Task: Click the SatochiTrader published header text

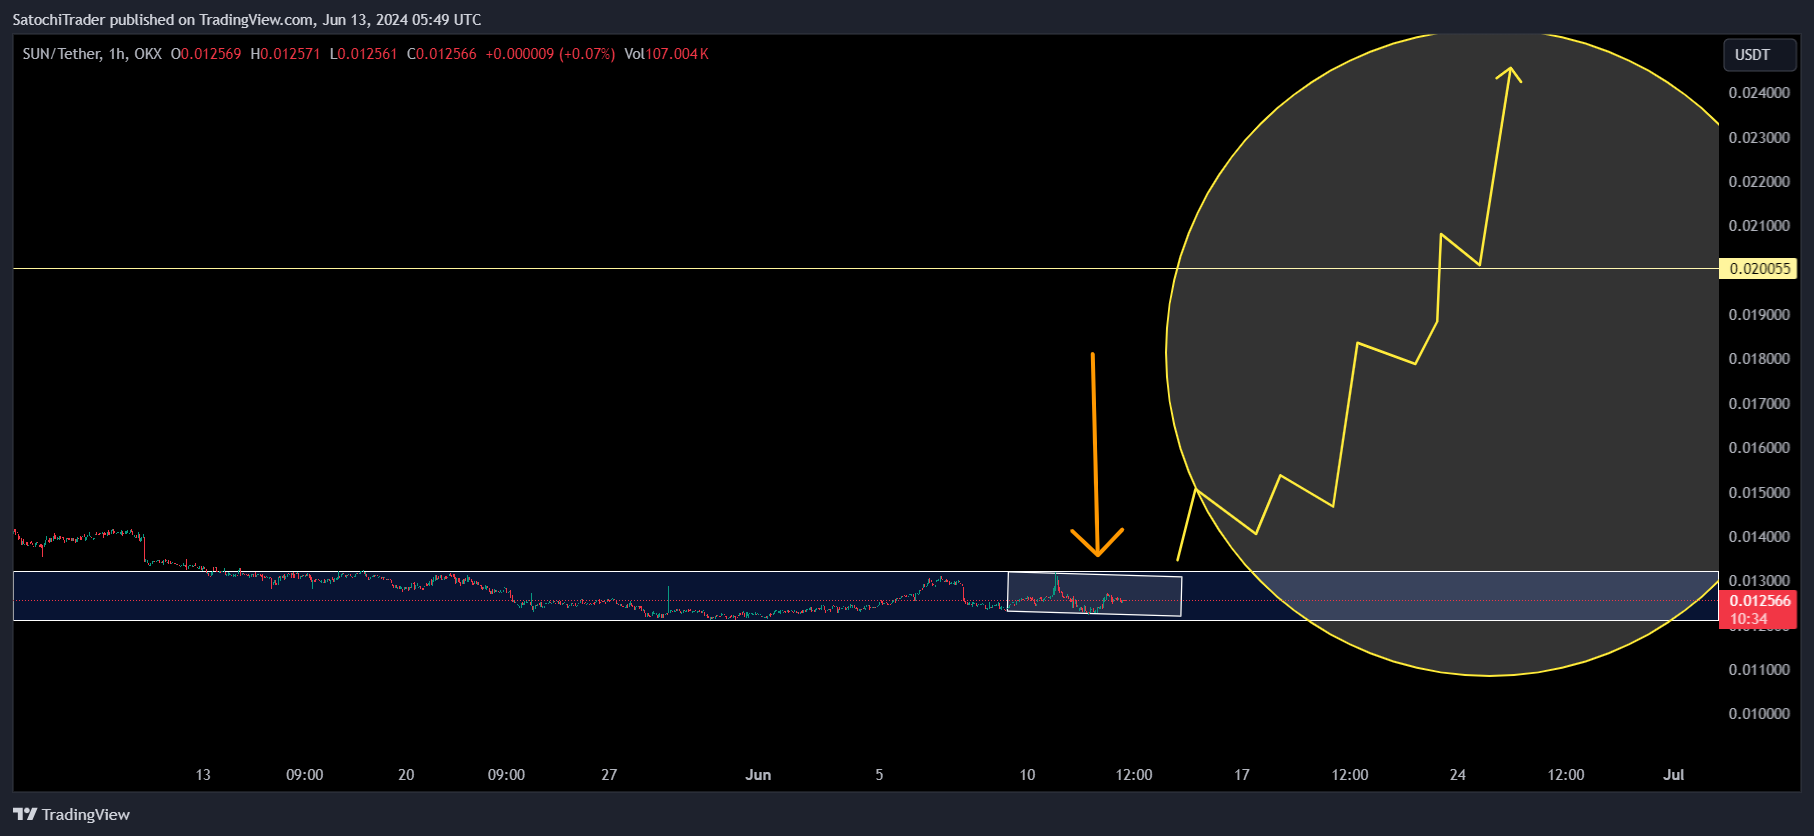Action: (246, 19)
